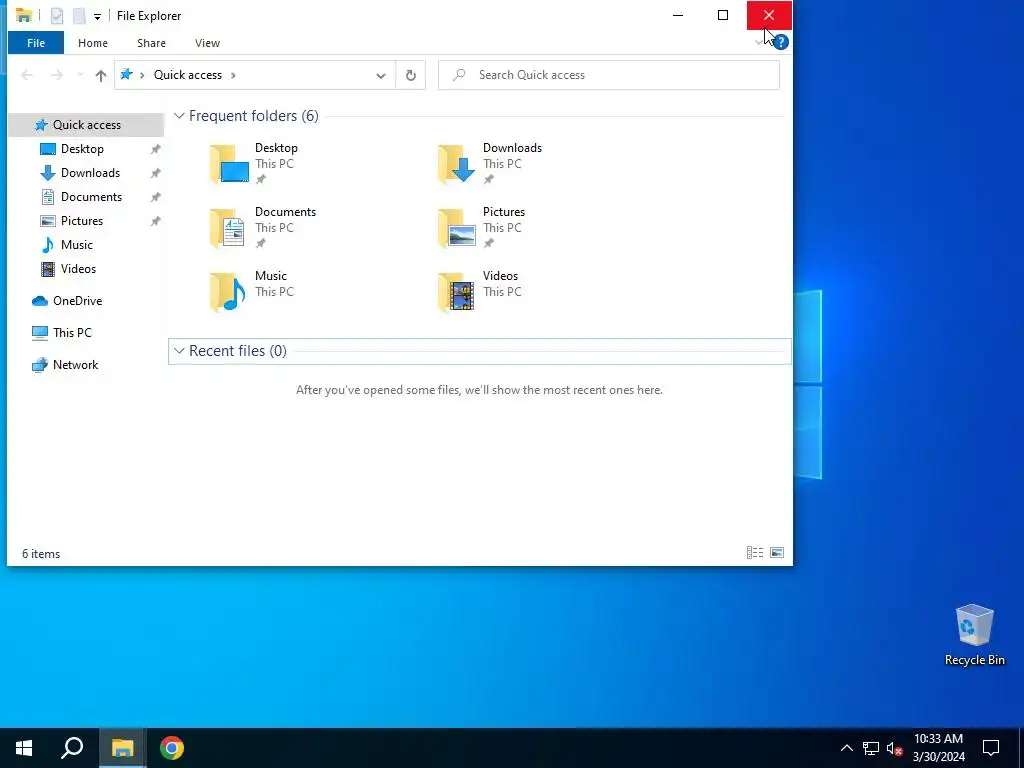Open the Windows Start menu
This screenshot has width=1024, height=768.
(24, 748)
